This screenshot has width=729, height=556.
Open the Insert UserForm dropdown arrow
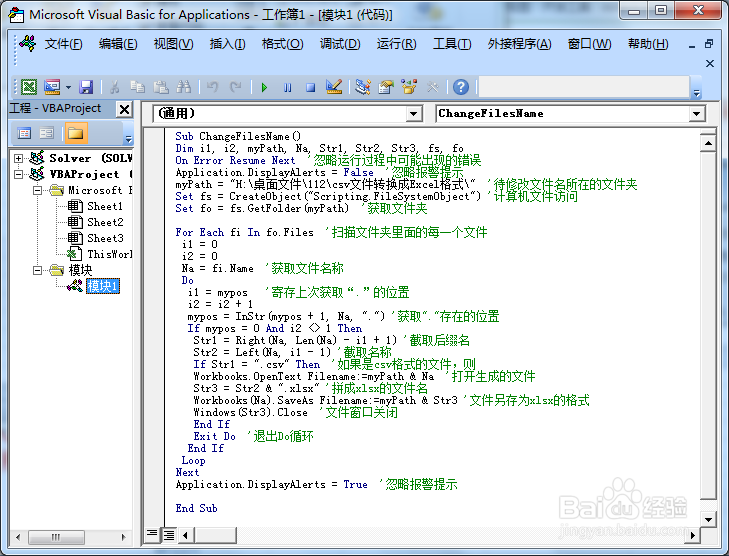click(x=68, y=87)
